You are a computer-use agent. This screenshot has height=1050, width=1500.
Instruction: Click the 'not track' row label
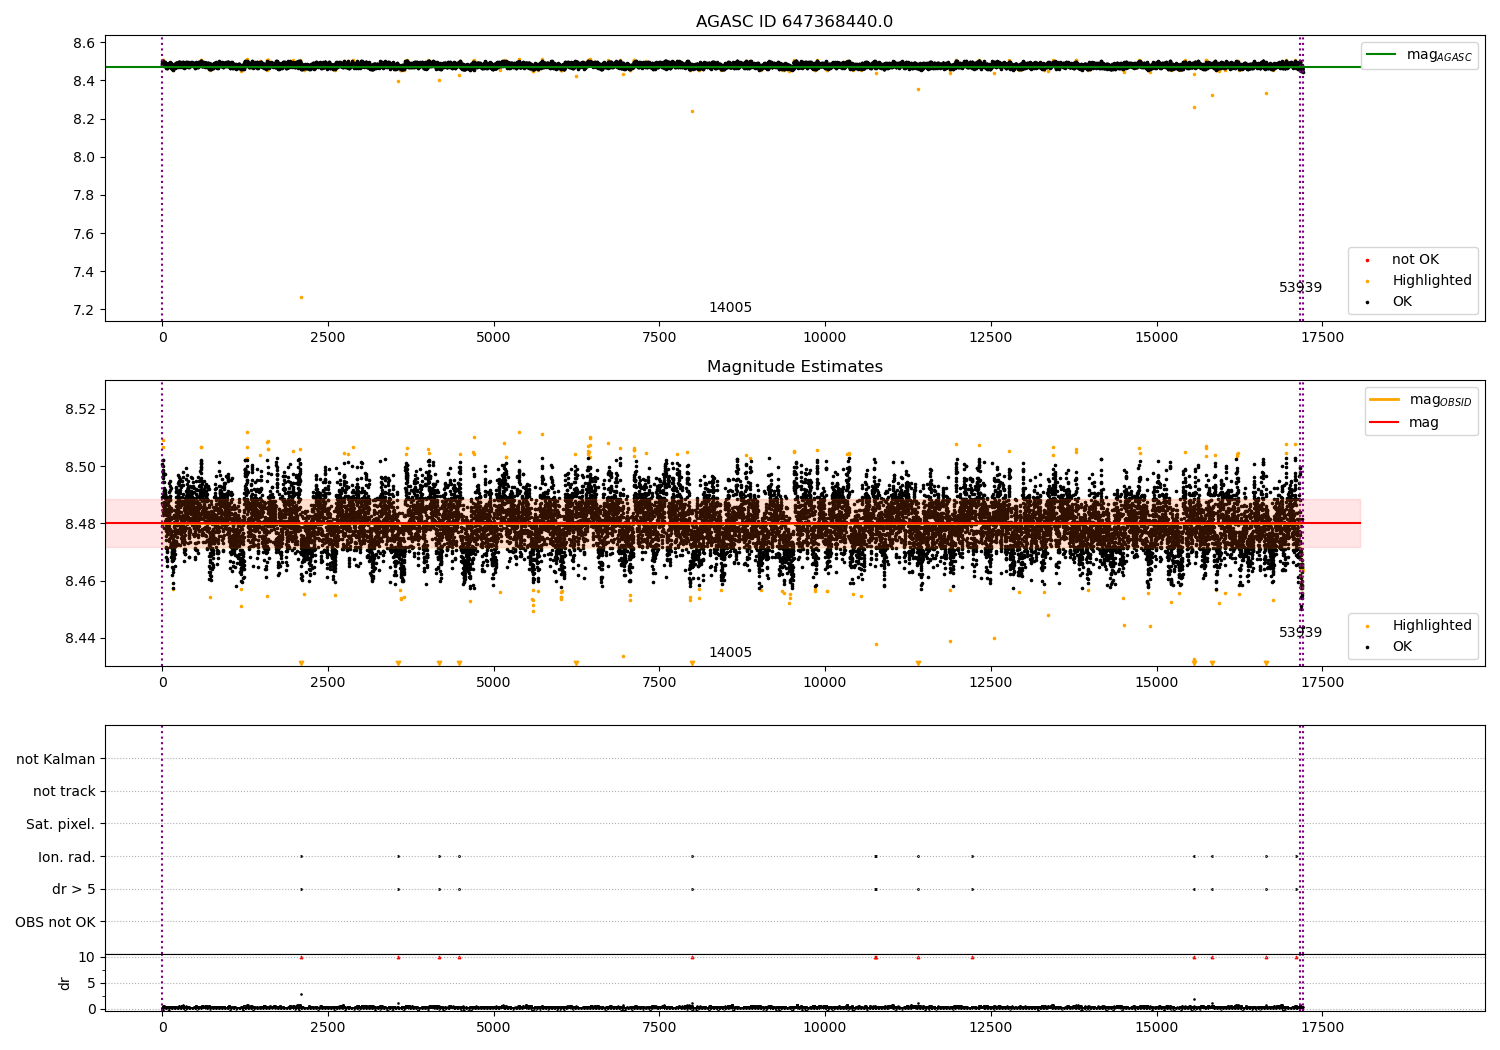[x=64, y=792]
